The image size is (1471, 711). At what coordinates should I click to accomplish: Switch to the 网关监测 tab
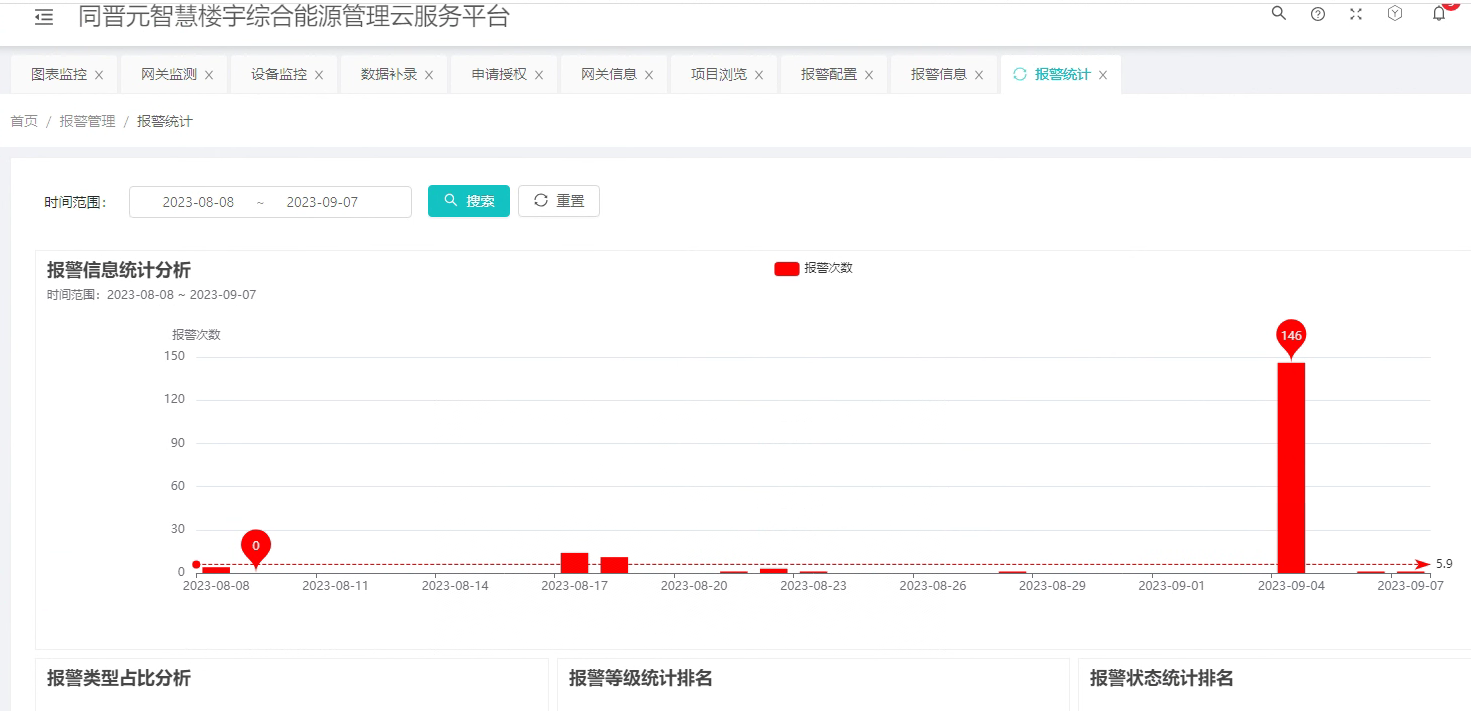tap(169, 74)
